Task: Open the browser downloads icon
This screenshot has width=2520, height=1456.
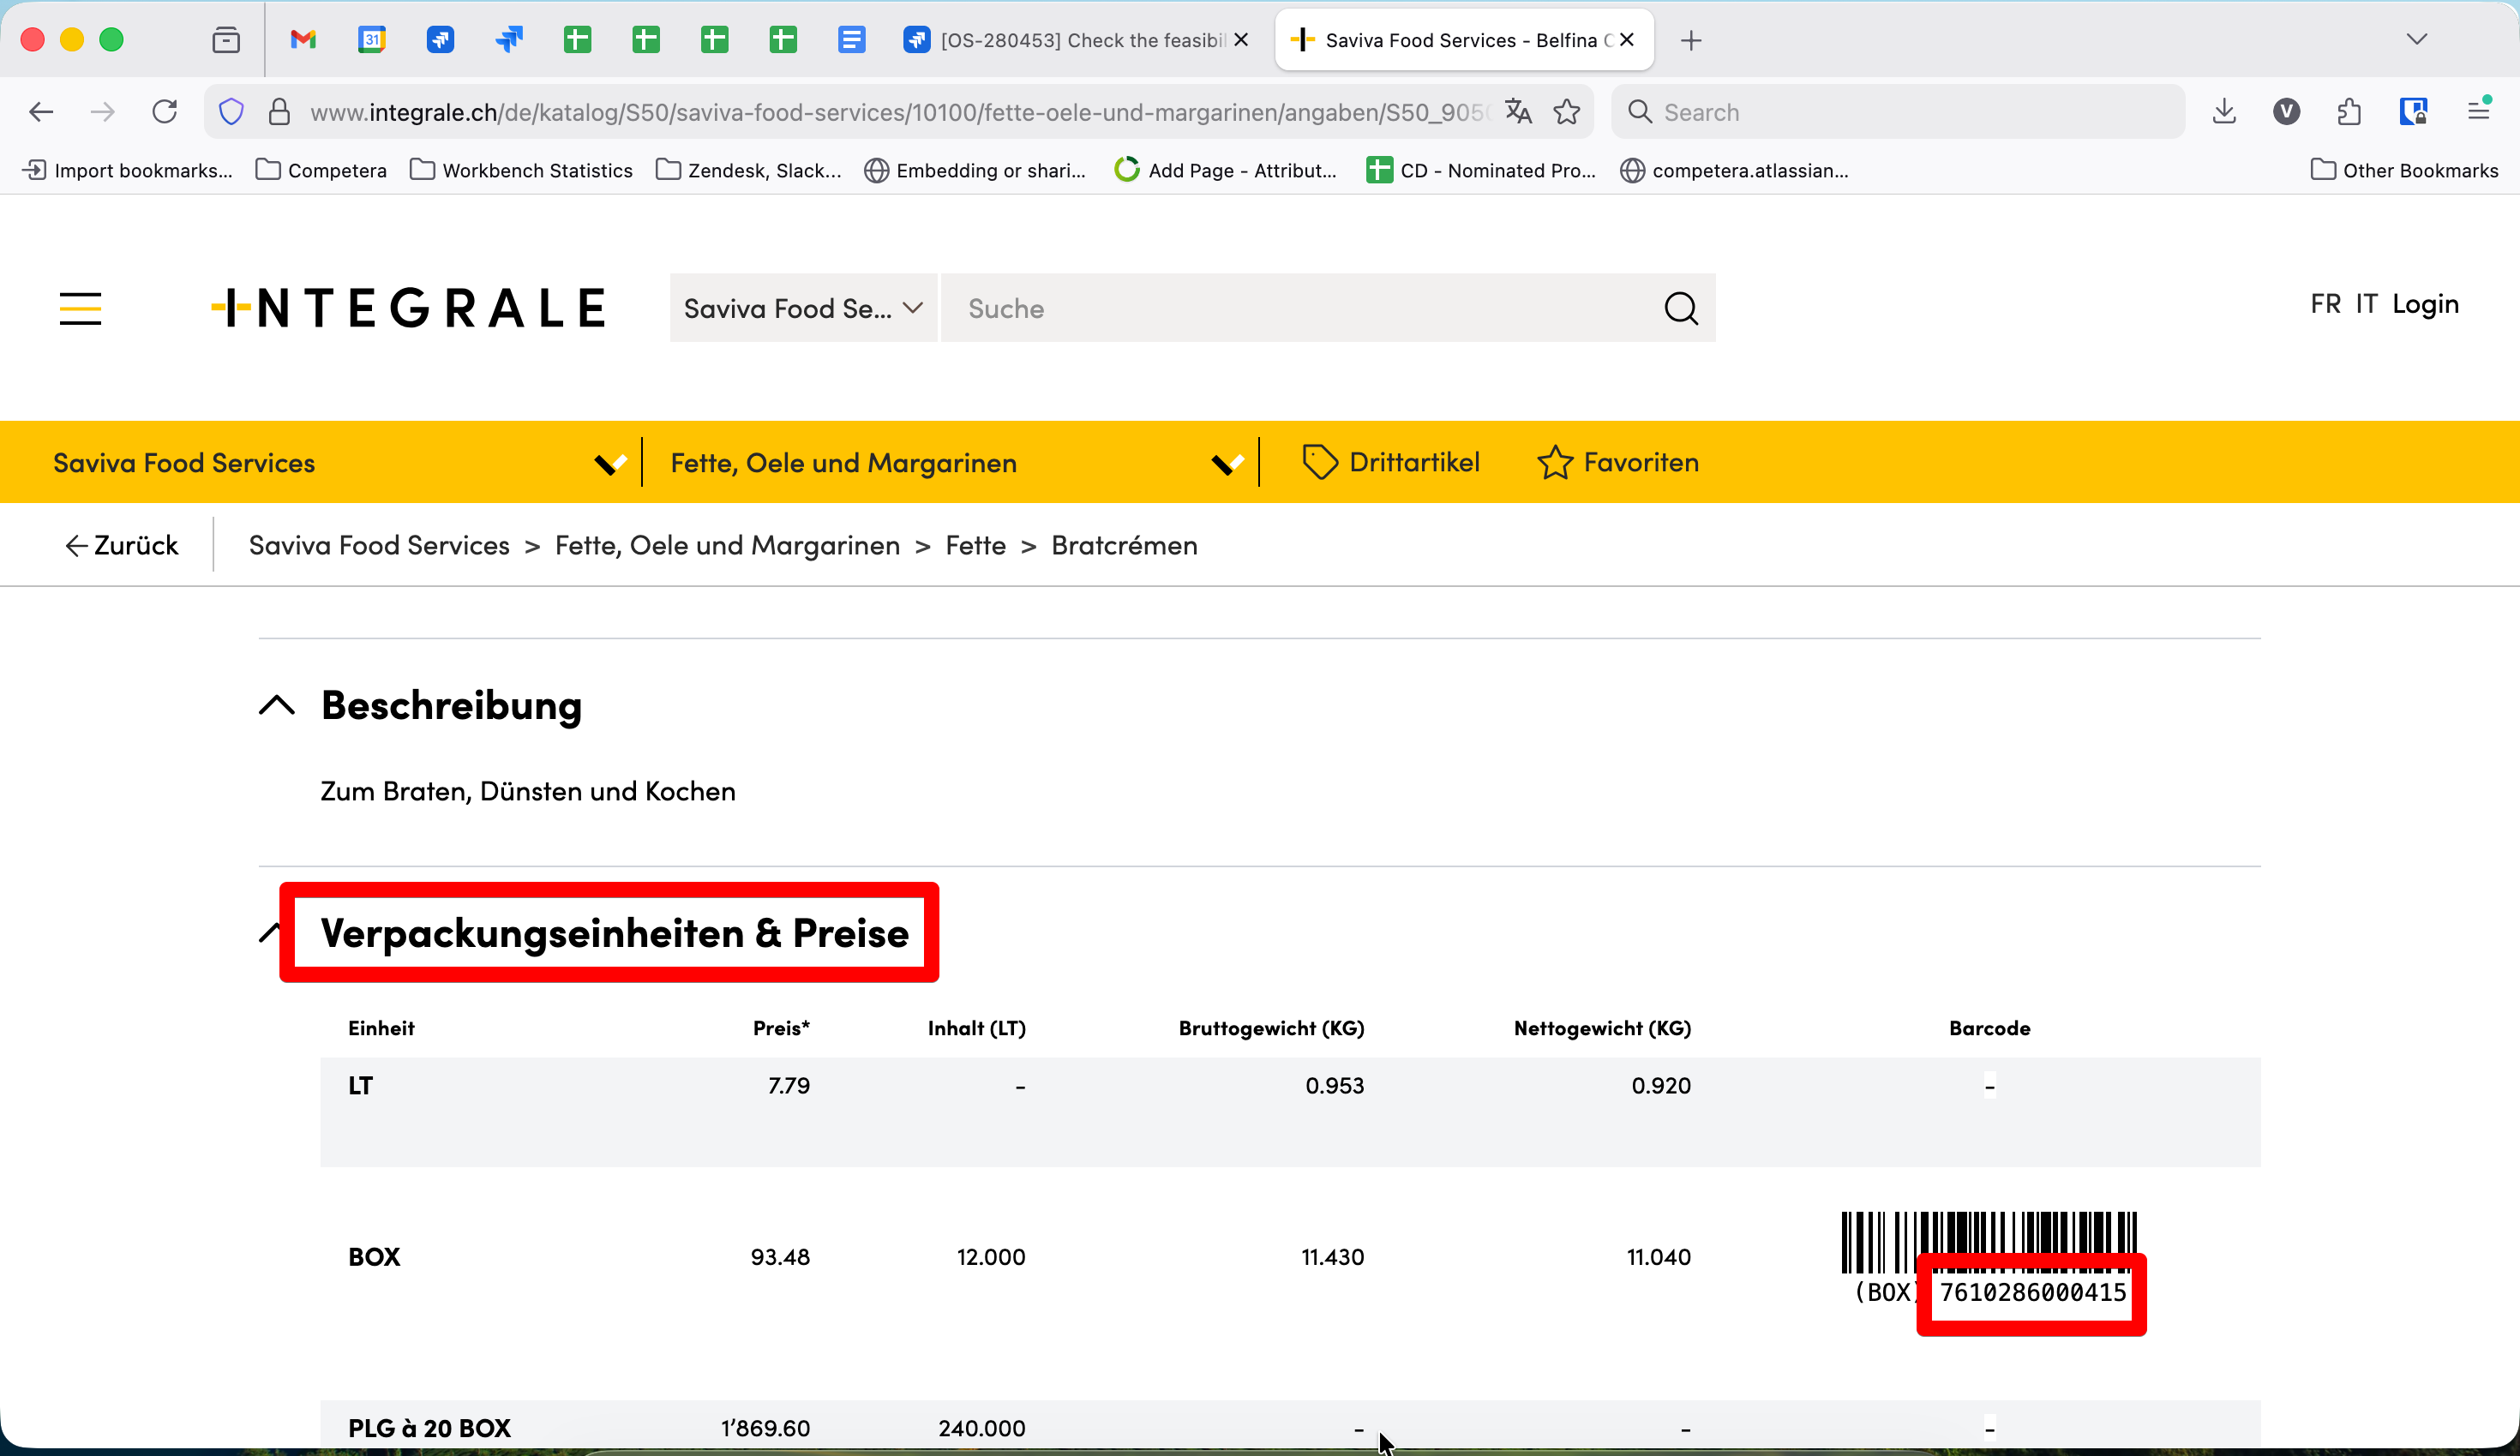Action: click(2224, 112)
